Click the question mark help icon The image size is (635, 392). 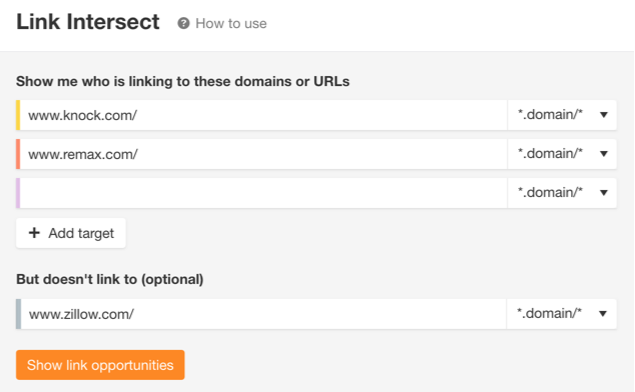[183, 23]
